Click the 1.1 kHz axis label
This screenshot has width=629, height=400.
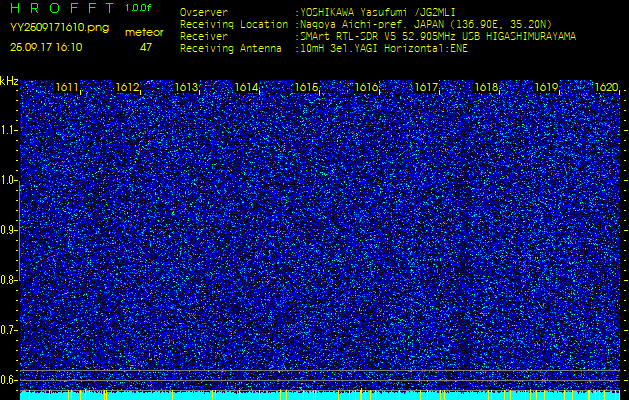click(x=8, y=130)
